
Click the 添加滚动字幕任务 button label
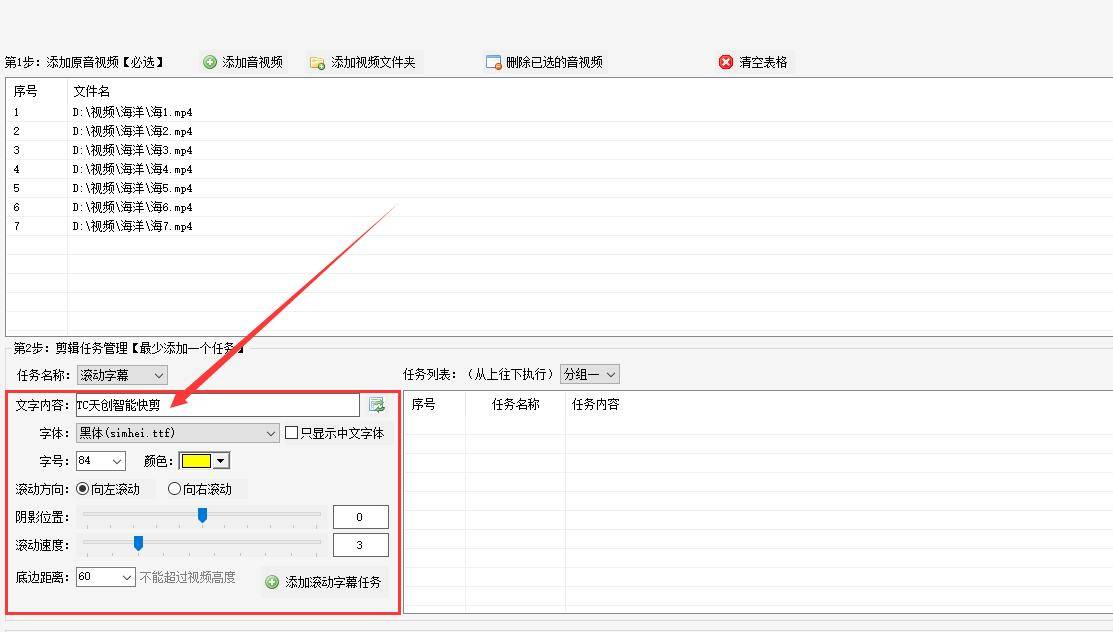pos(333,582)
